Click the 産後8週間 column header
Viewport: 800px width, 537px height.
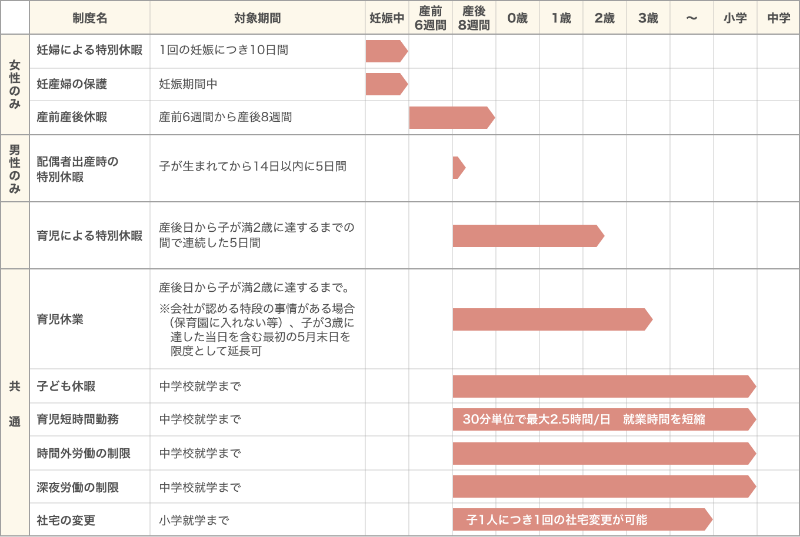point(473,18)
